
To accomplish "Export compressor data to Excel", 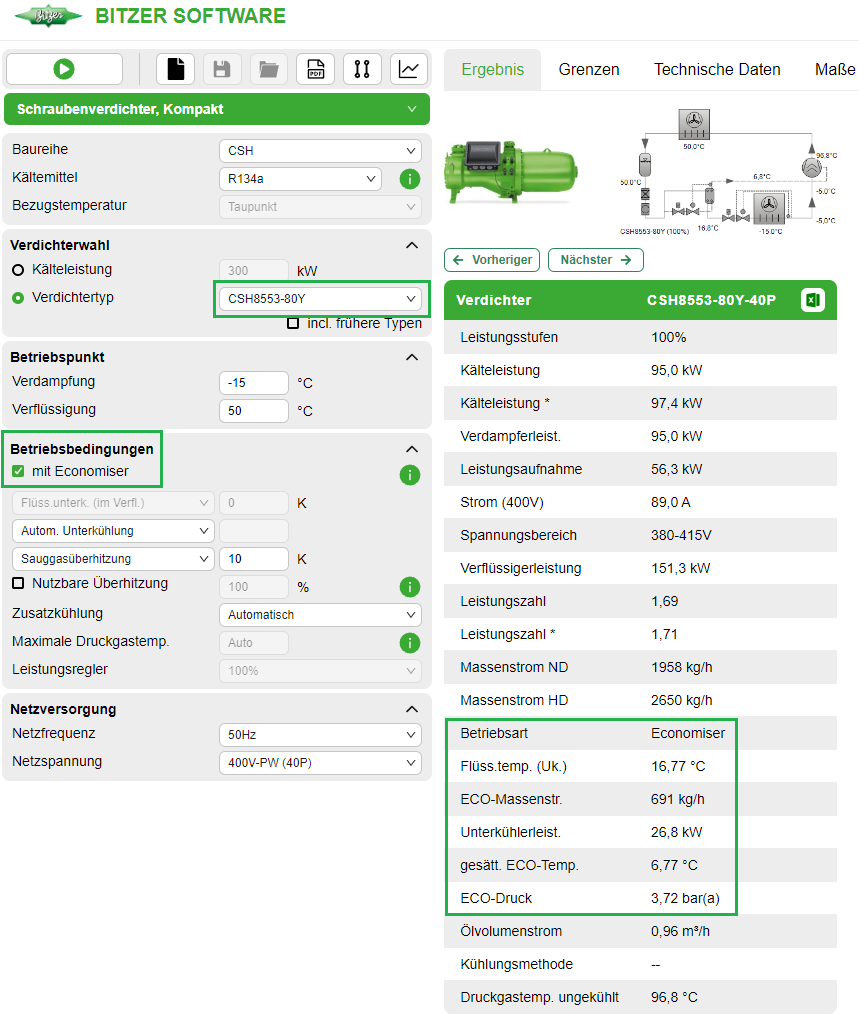I will click(x=812, y=299).
